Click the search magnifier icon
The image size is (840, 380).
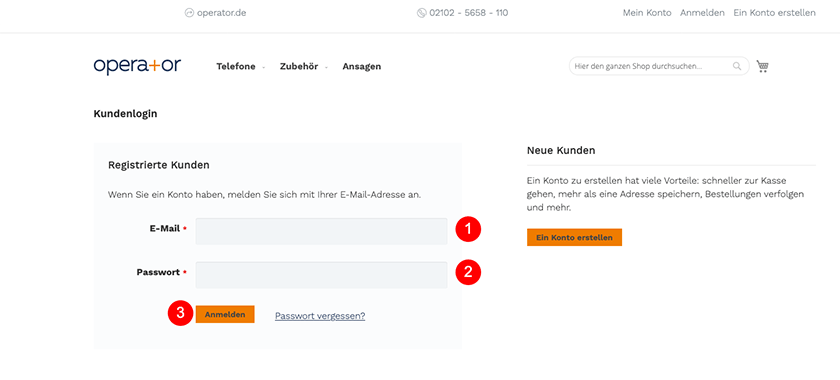point(737,66)
